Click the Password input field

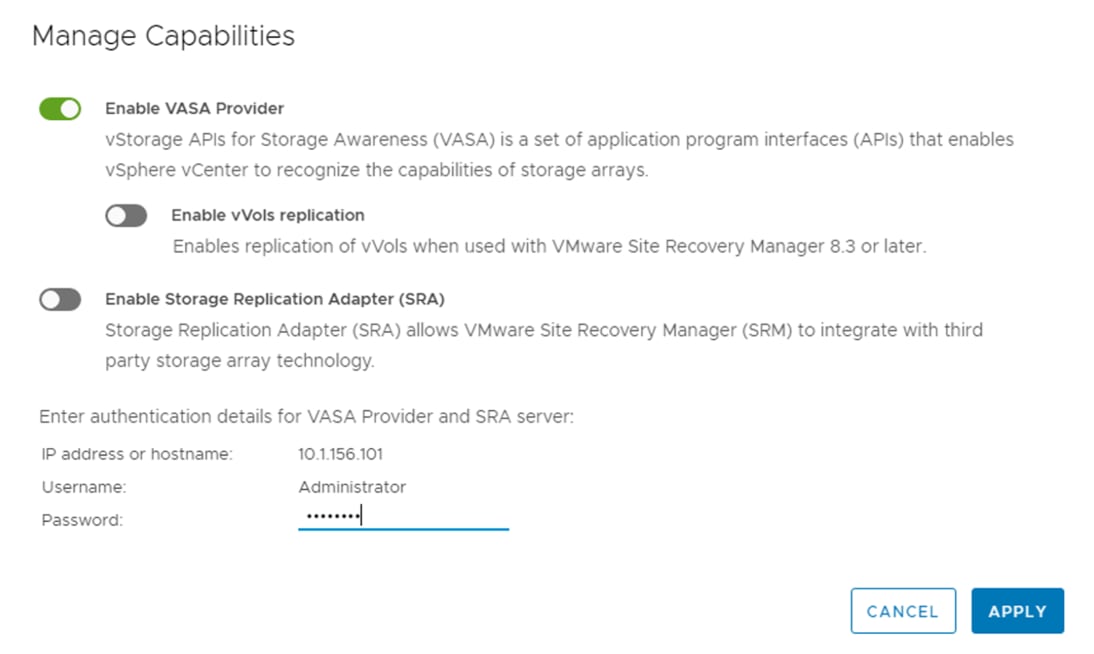click(x=403, y=516)
